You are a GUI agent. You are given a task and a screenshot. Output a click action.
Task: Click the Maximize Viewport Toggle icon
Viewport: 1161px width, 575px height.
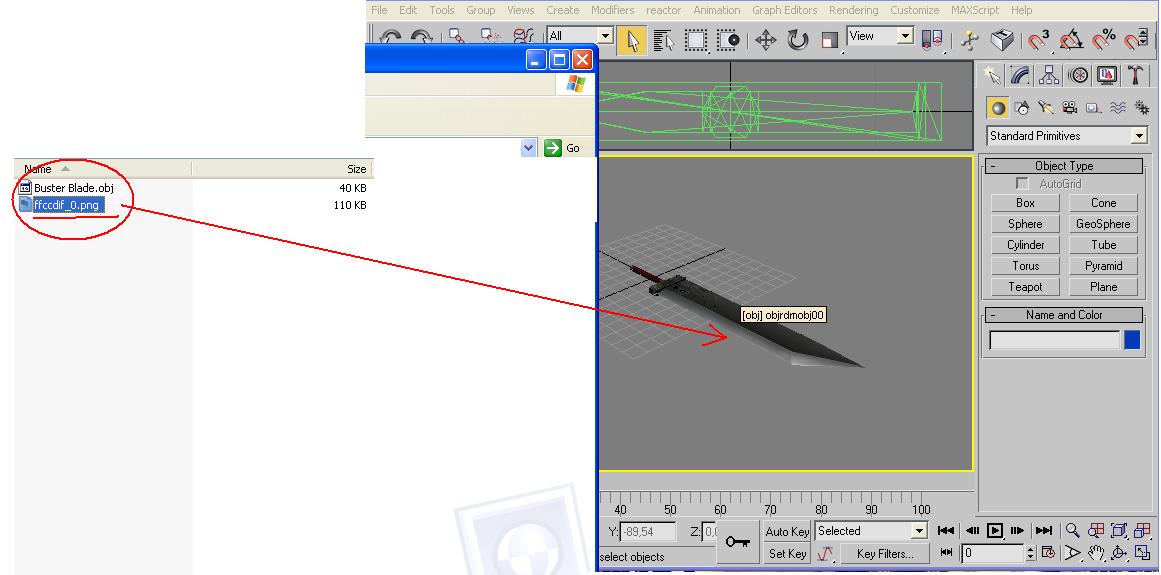pyautogui.click(x=1142, y=554)
